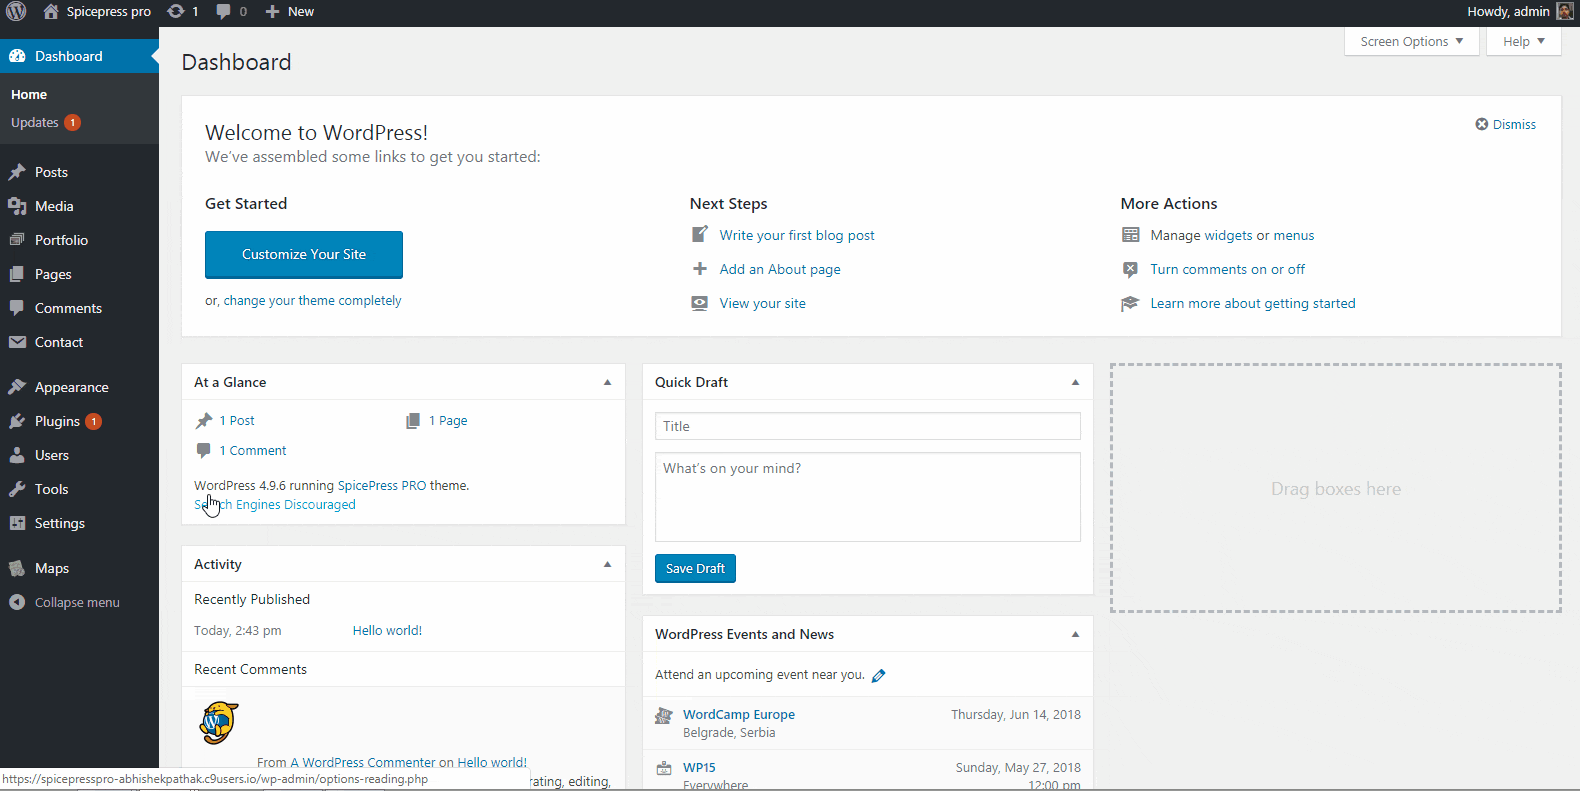This screenshot has height=791, width=1580.
Task: Open the Portfolio menu label
Action: [61, 240]
